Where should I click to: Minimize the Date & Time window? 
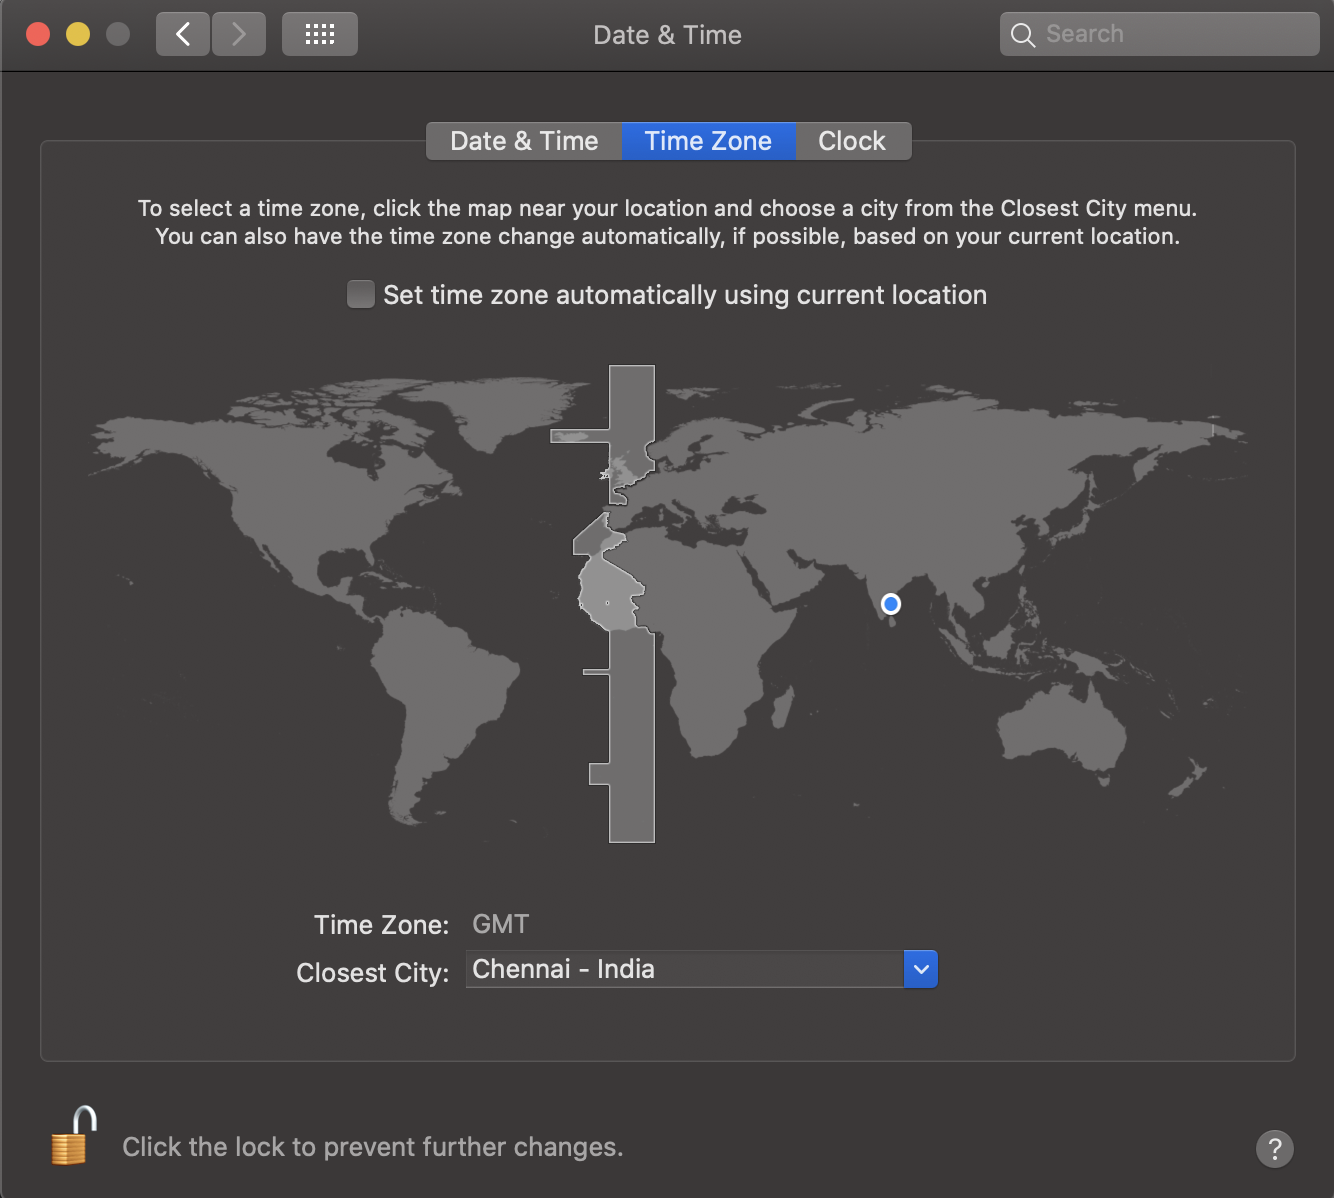pos(78,35)
